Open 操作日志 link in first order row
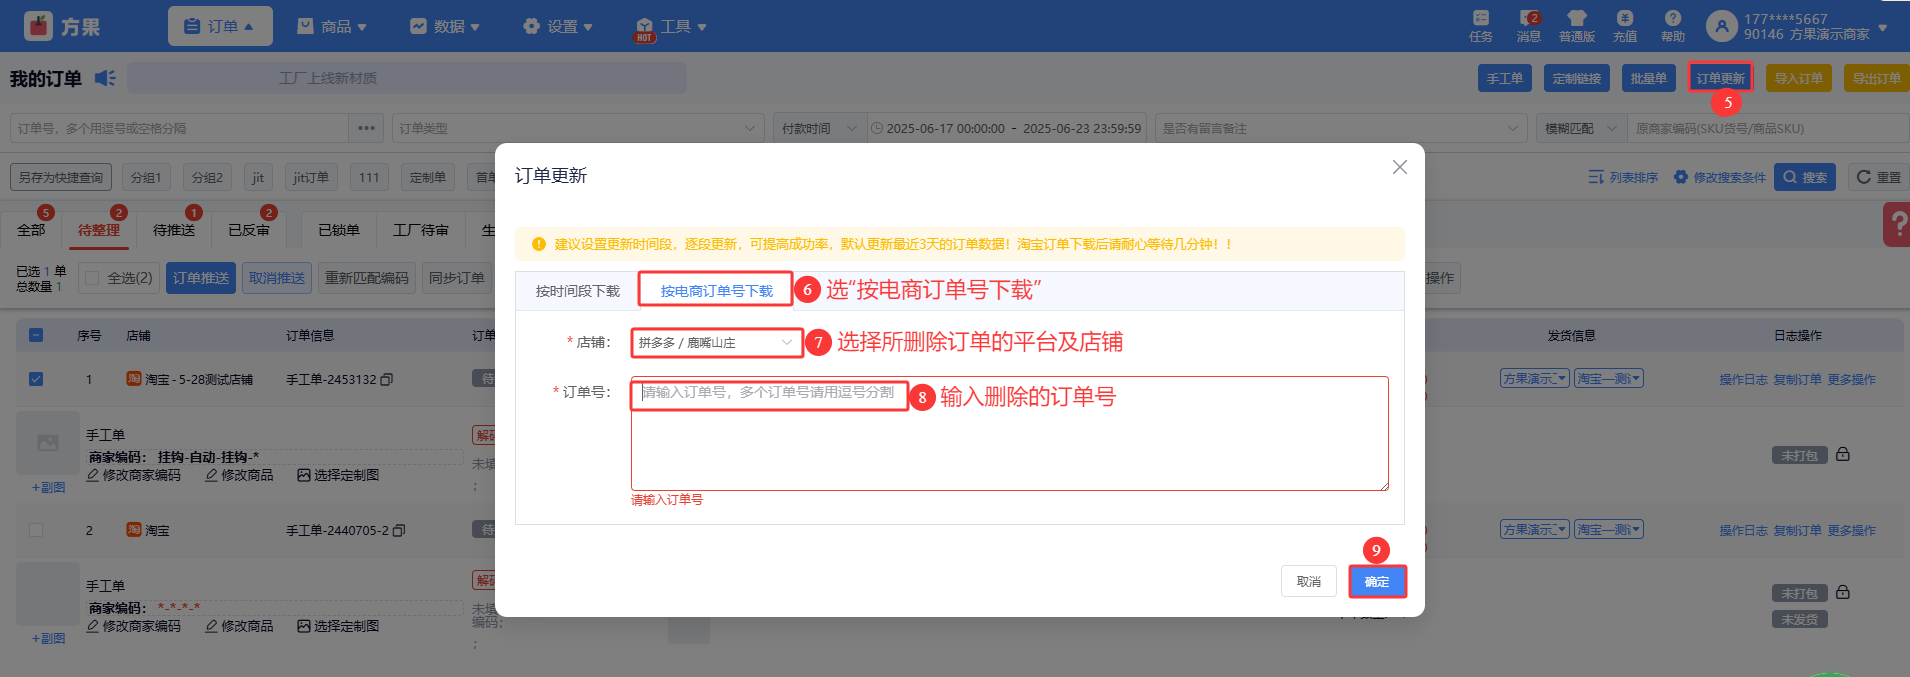The height and width of the screenshot is (677, 1910). [1743, 379]
